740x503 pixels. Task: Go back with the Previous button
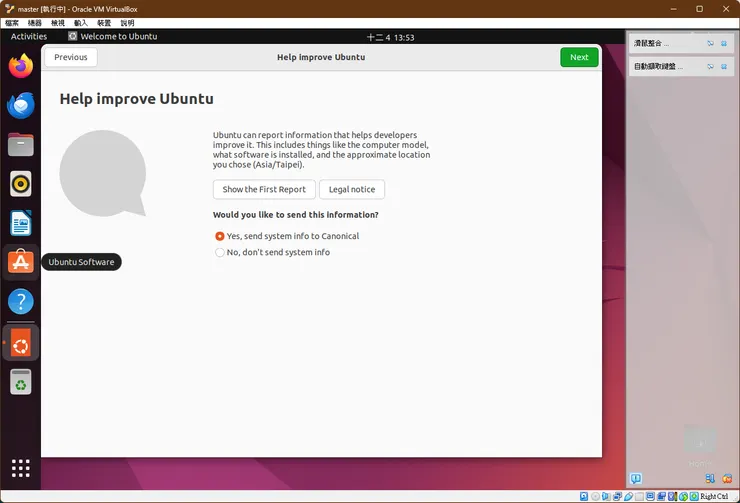pyautogui.click(x=71, y=57)
